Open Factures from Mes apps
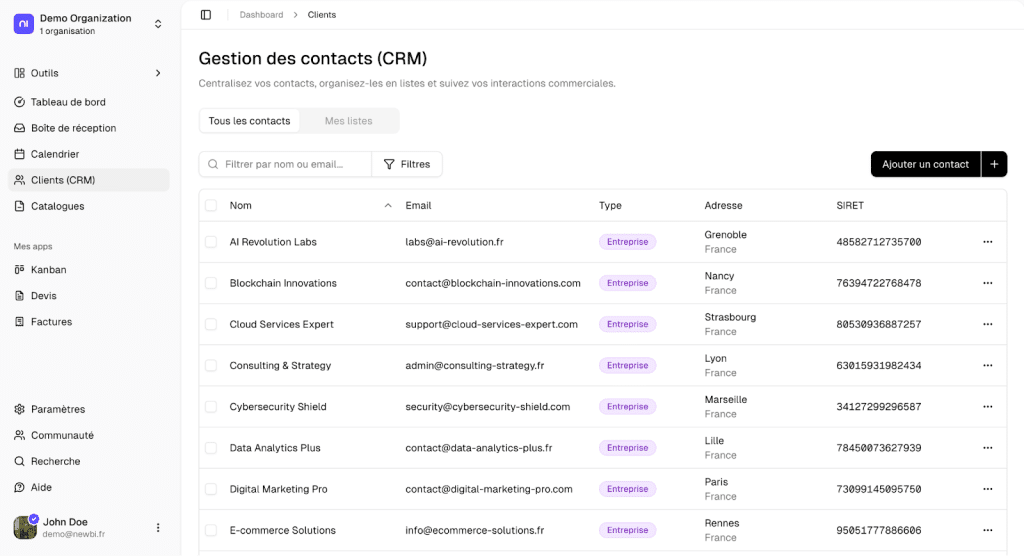1024x556 pixels. click(51, 322)
